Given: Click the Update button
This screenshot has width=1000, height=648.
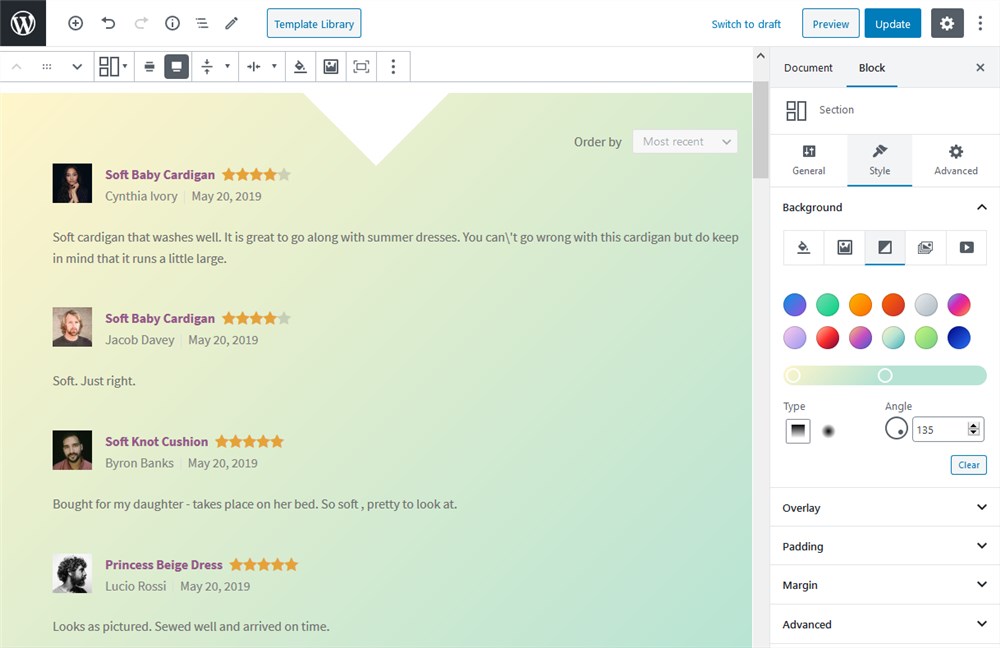Looking at the screenshot, I should (x=892, y=24).
